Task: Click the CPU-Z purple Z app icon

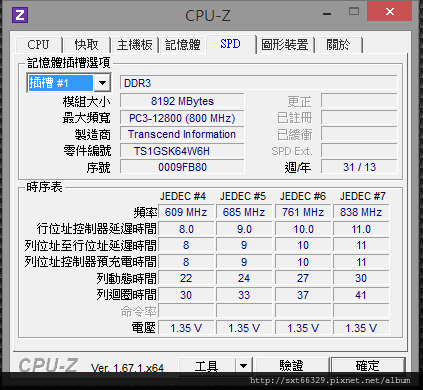Action: pyautogui.click(x=20, y=15)
